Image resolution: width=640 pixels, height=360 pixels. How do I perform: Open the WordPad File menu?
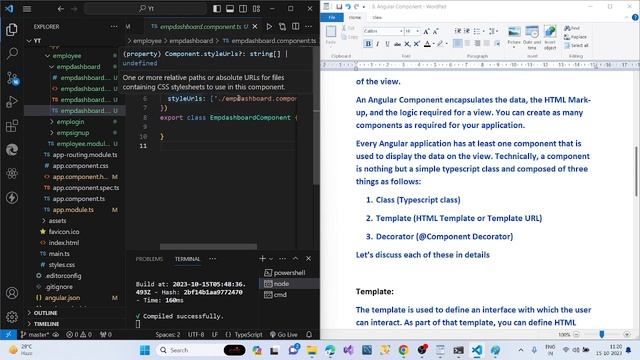[332, 18]
